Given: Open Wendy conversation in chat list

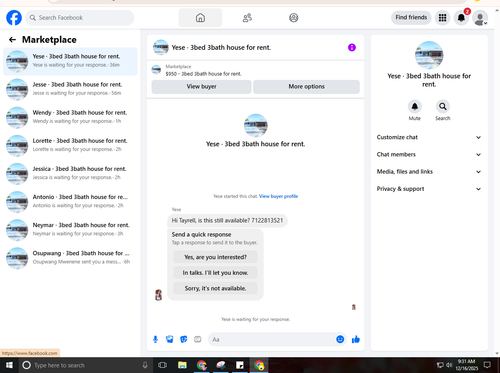Looking at the screenshot, I should (70, 117).
